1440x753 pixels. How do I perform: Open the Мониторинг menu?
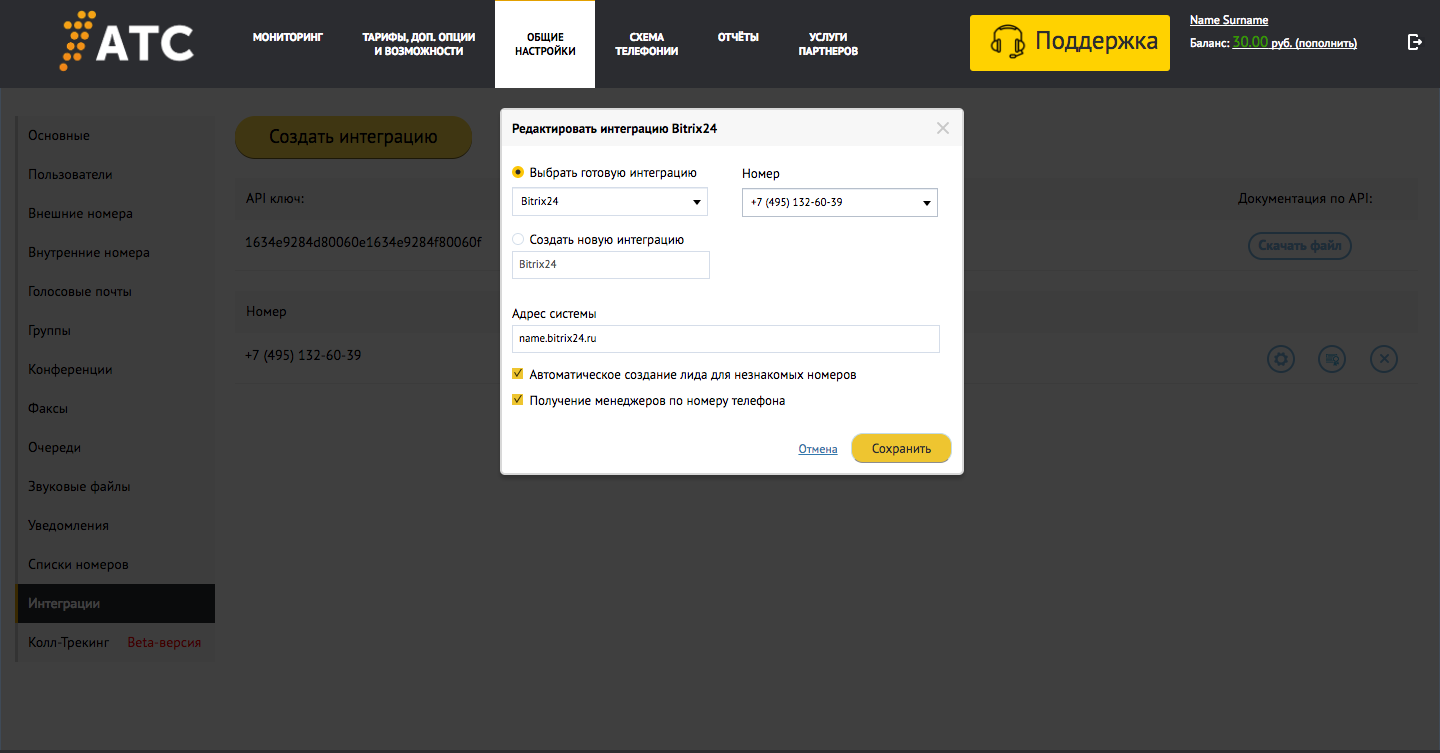tap(289, 37)
